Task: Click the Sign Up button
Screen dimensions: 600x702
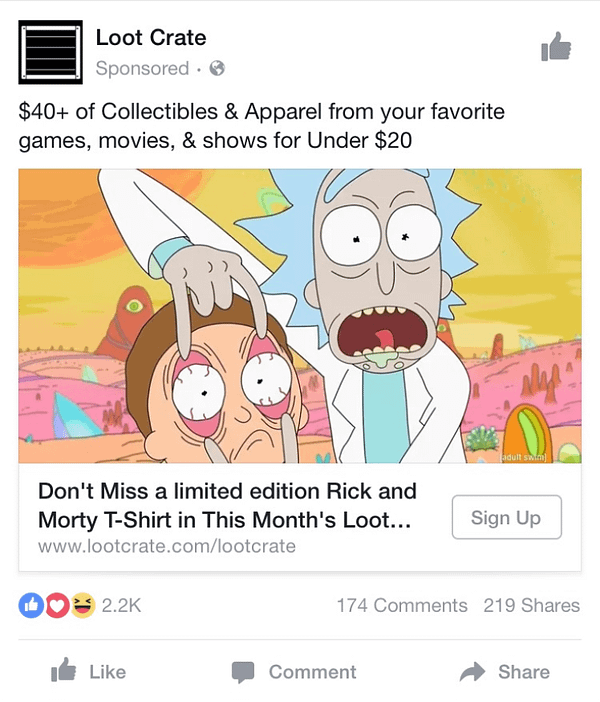Action: coord(506,517)
